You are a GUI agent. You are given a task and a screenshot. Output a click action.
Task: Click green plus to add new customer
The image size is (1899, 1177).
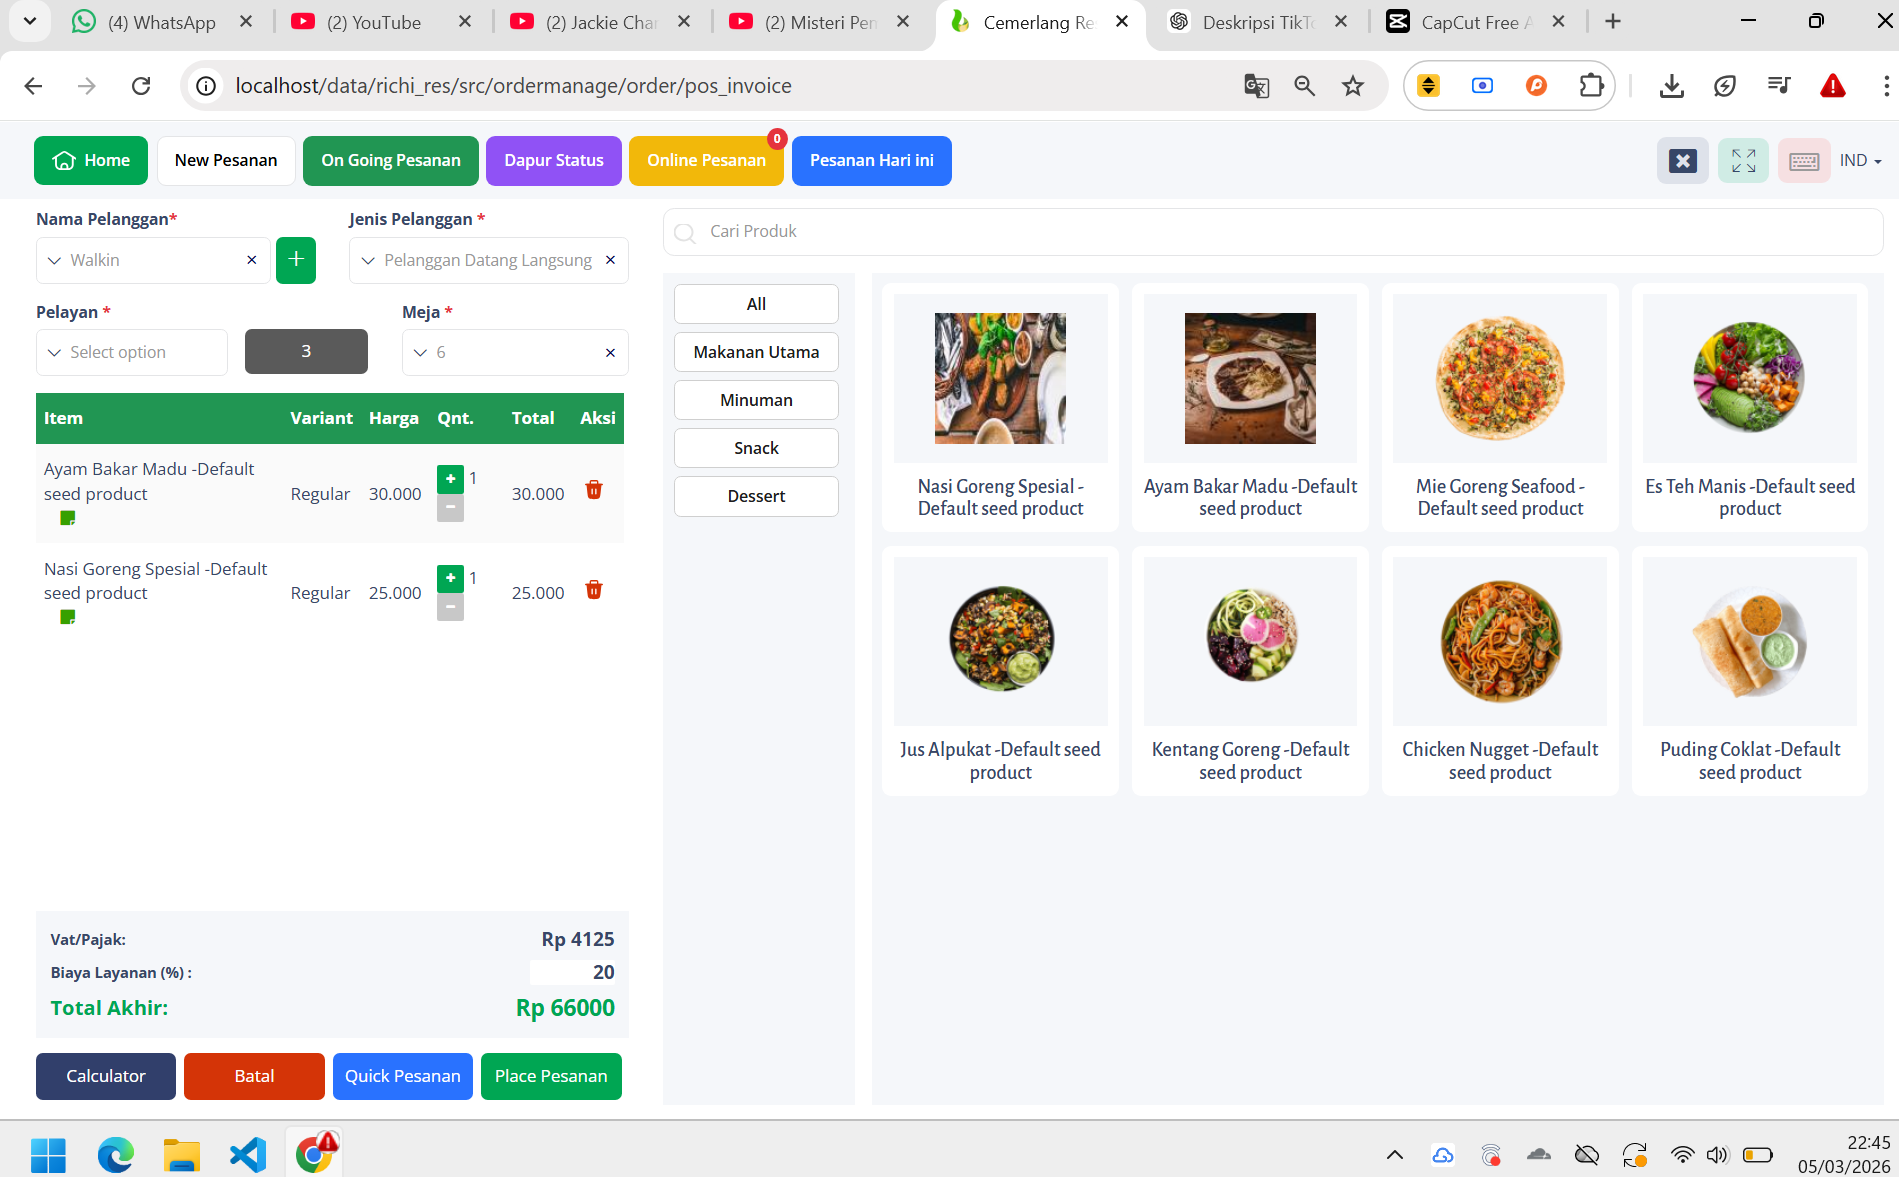coord(296,260)
